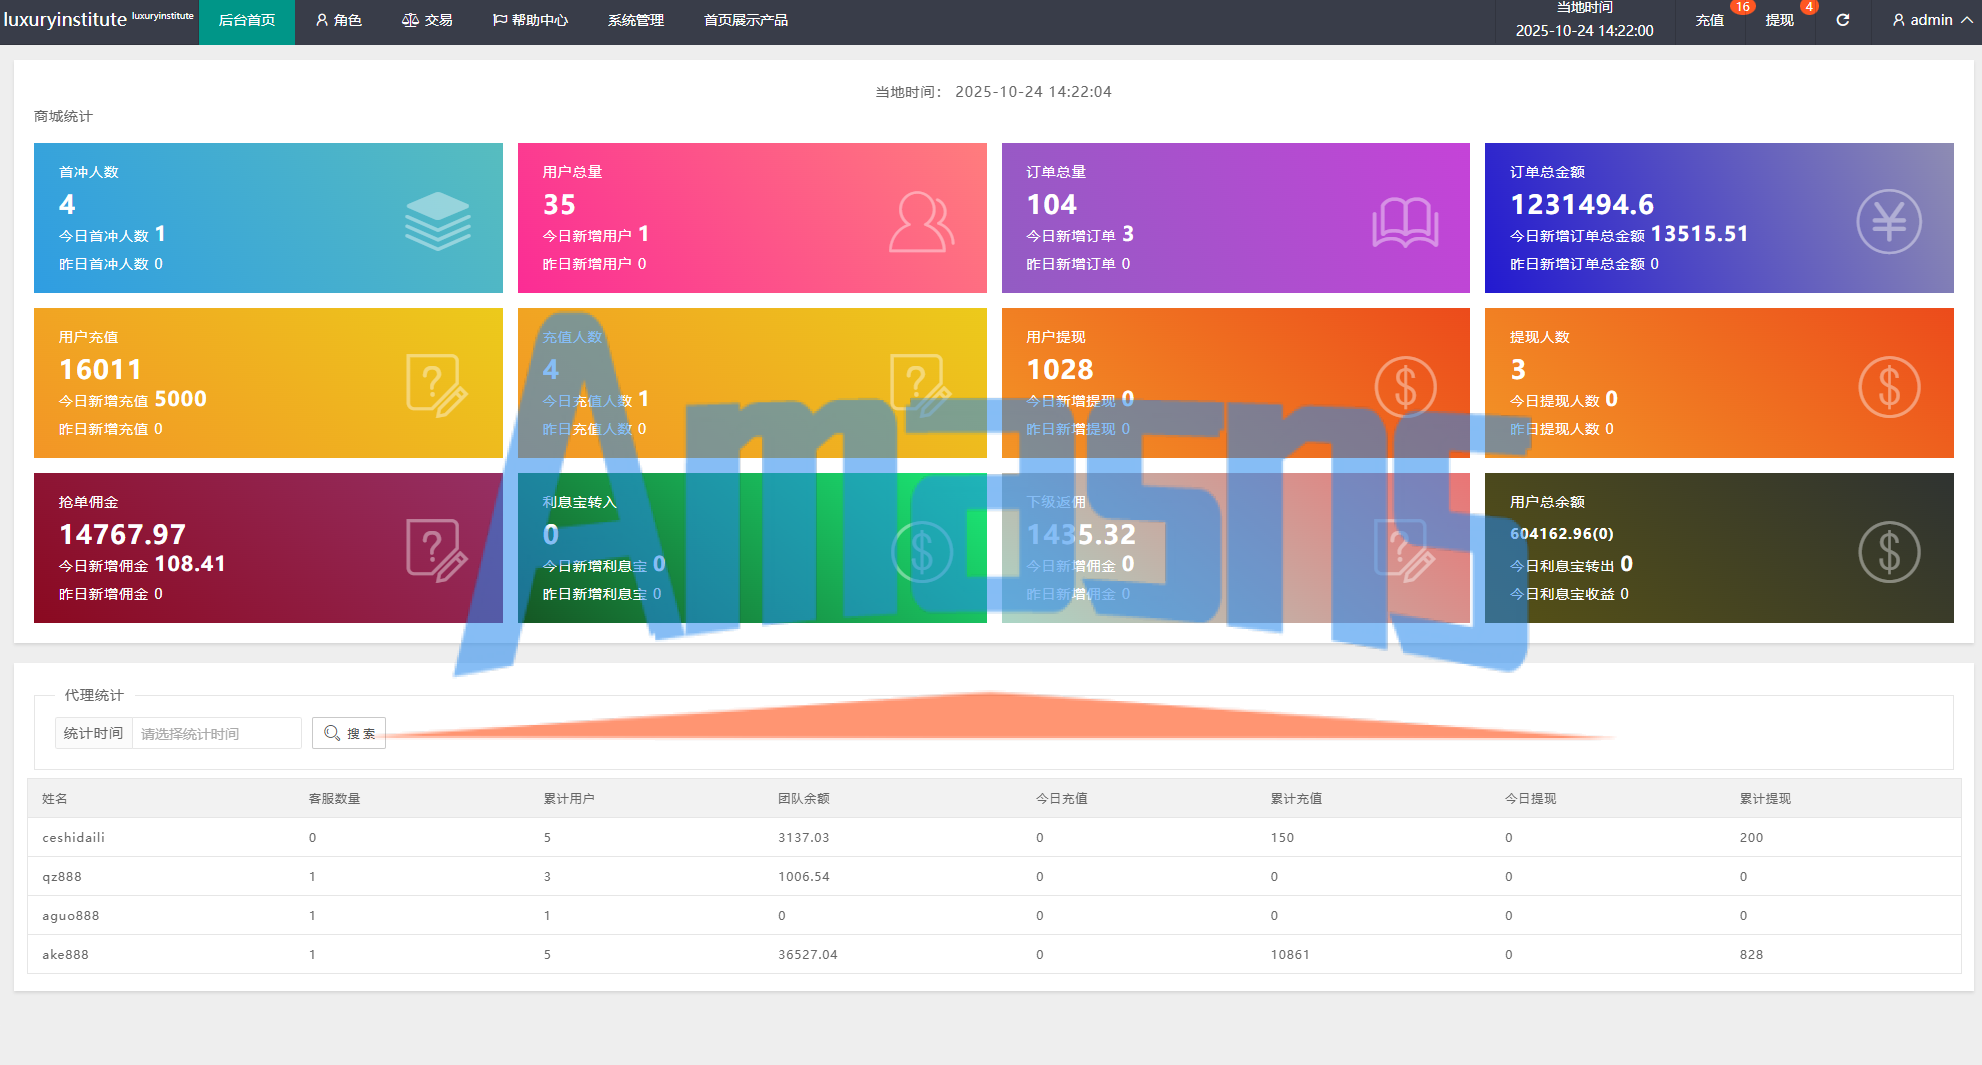Click the 提现 notification link
Screen dimensions: 1982x1065
tap(1779, 20)
